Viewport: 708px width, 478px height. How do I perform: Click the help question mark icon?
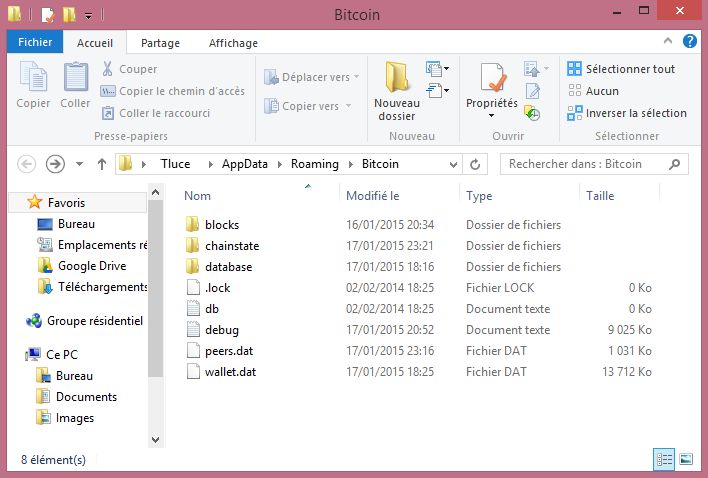tap(689, 41)
